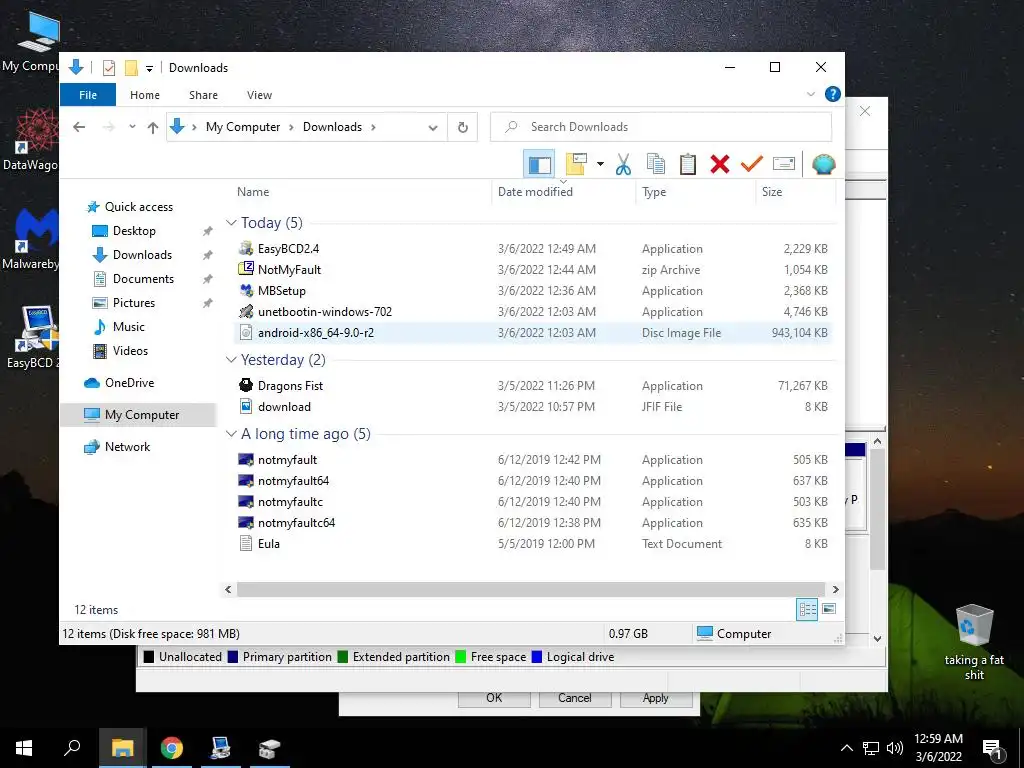
Task: Sort by the Size column header
Action: (772, 191)
